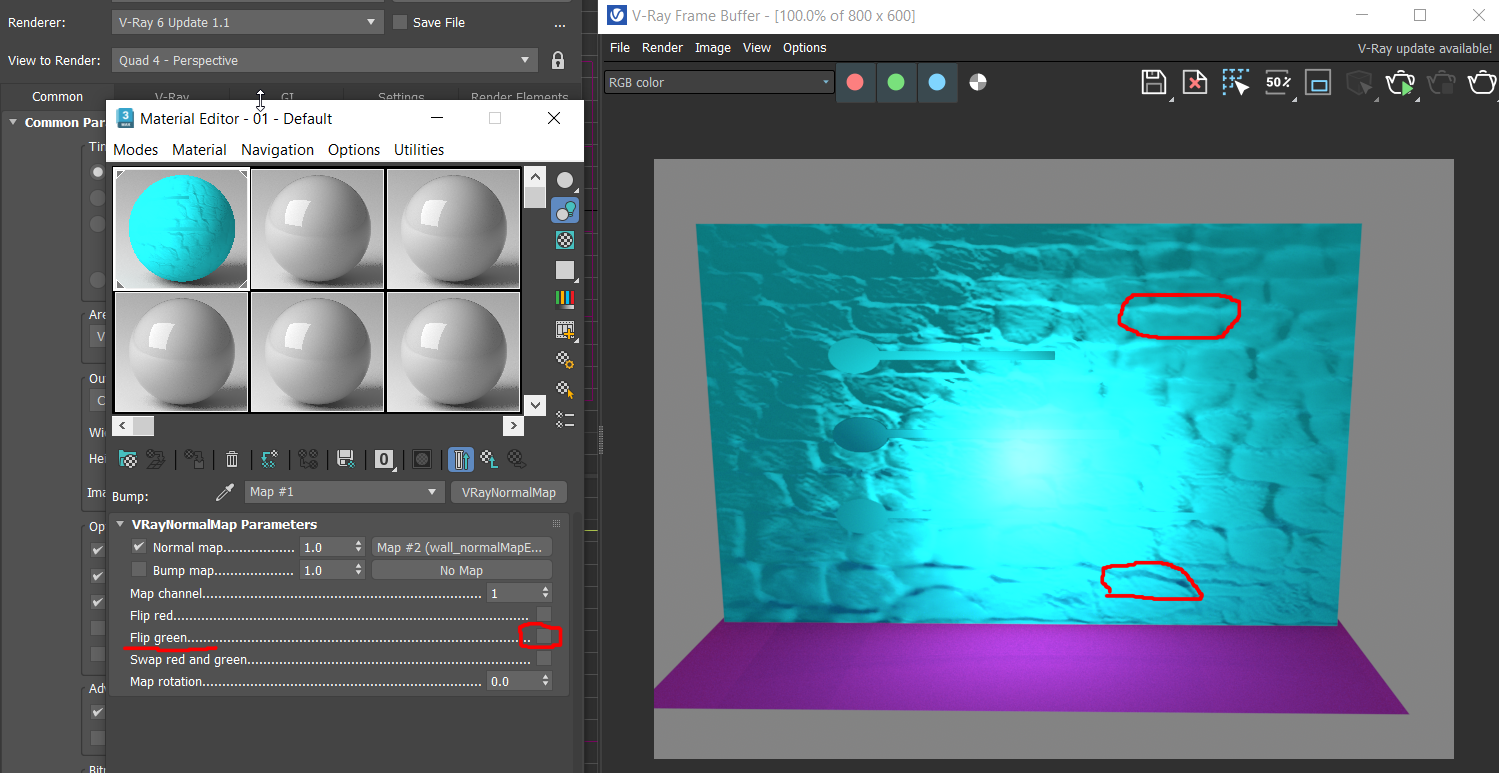Assign material to selection icon
Viewport: 1499px width, 773px height.
(195, 459)
